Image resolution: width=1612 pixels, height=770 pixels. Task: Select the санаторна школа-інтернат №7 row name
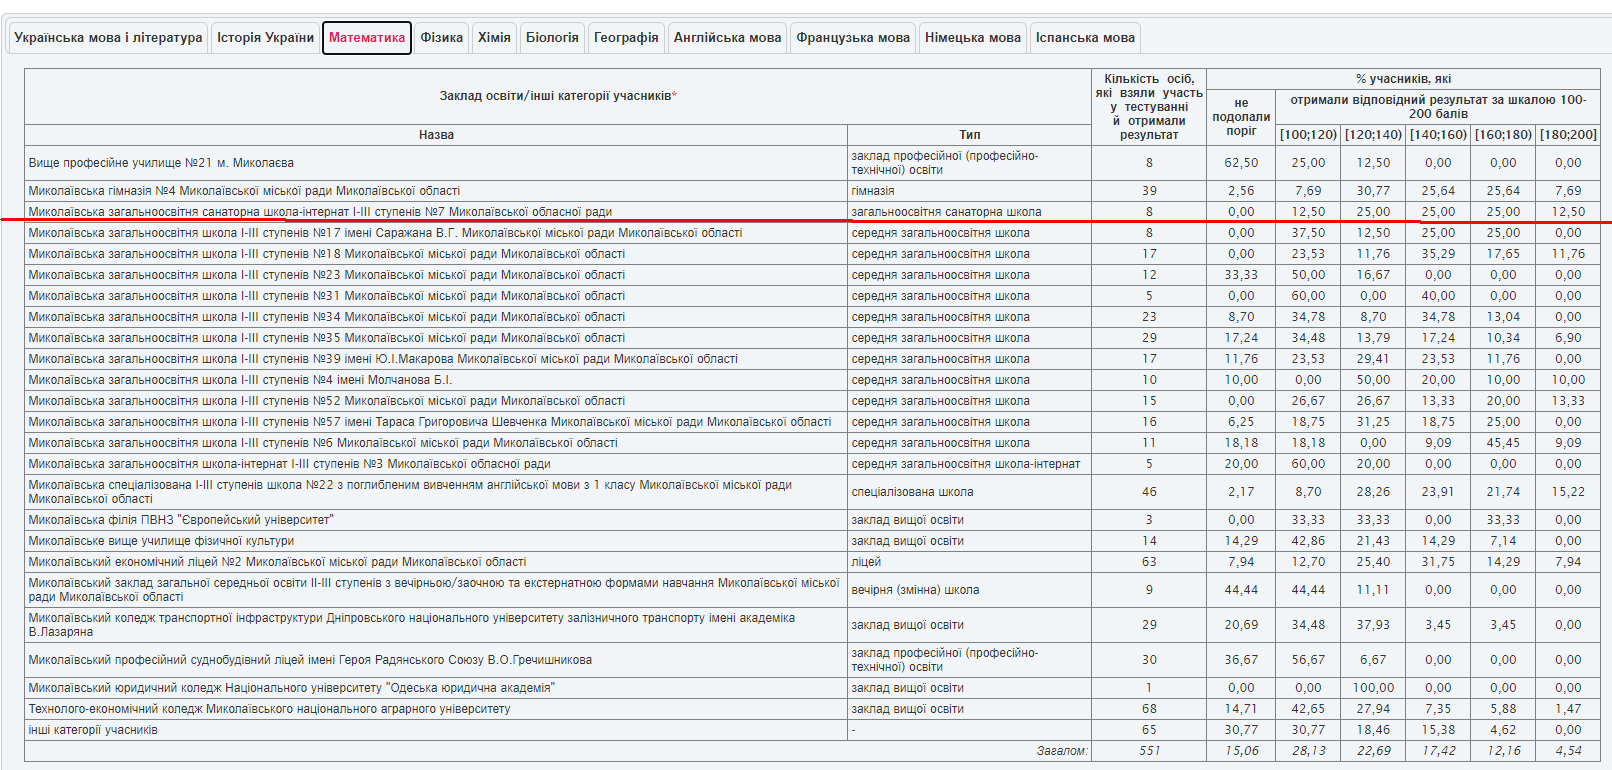pos(320,212)
